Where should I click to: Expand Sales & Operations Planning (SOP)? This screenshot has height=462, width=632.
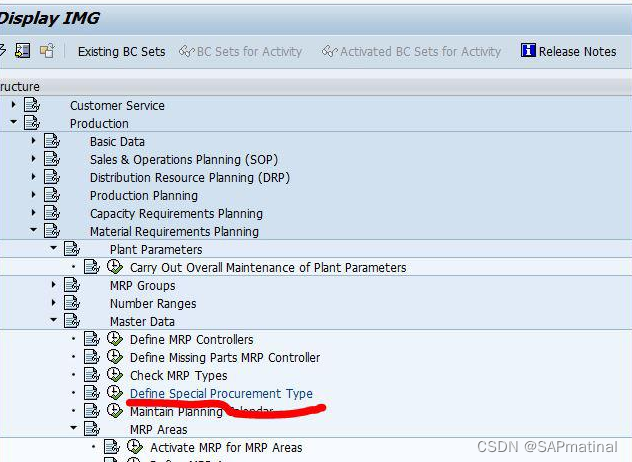34,159
